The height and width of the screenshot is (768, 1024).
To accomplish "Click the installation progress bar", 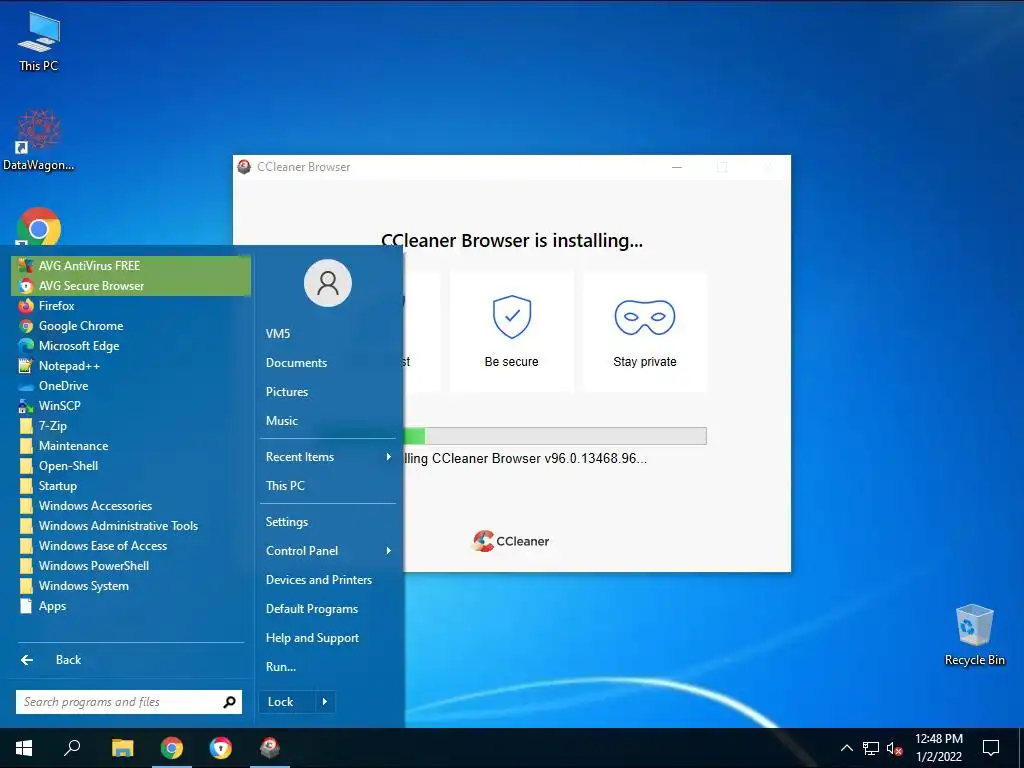I will click(554, 436).
